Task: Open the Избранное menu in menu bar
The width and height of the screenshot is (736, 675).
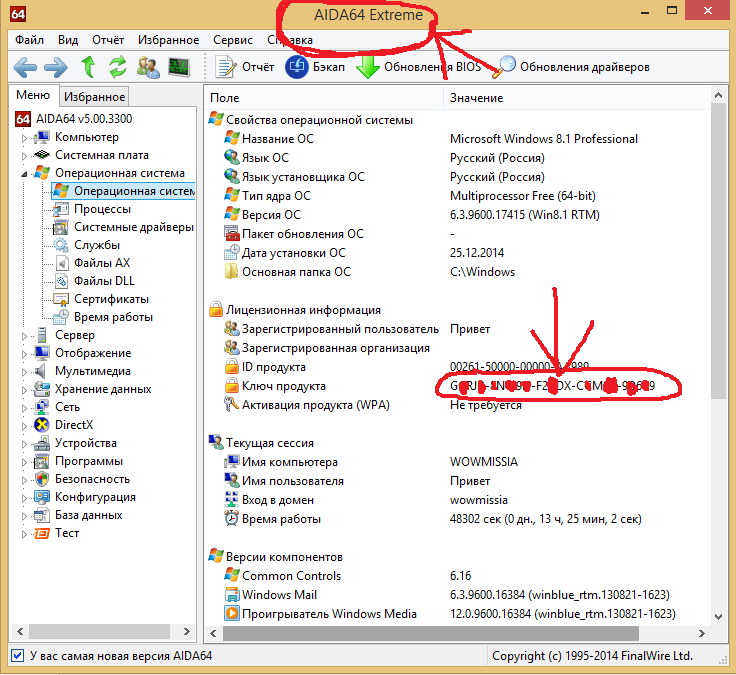Action: [x=169, y=40]
